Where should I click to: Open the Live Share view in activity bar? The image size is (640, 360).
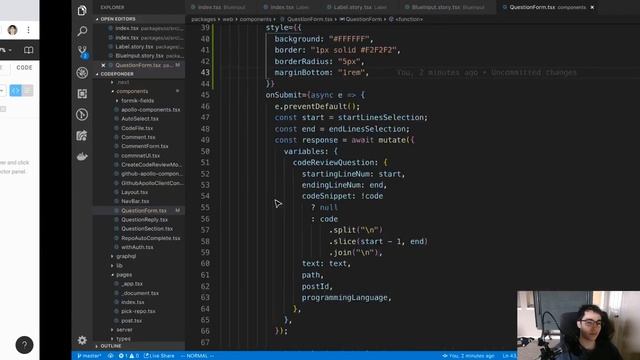[82, 136]
